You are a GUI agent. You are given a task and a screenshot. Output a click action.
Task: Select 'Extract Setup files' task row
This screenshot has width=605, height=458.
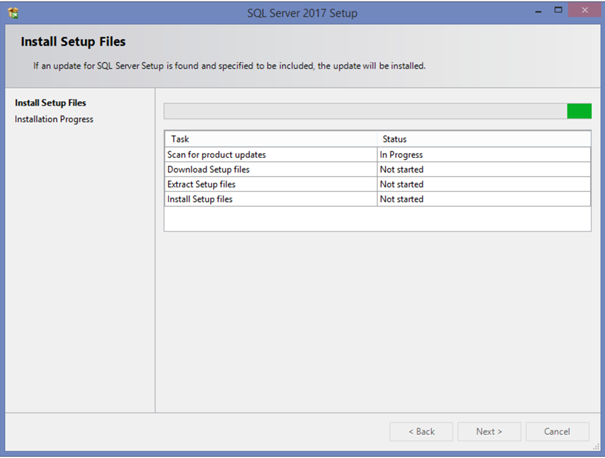377,184
